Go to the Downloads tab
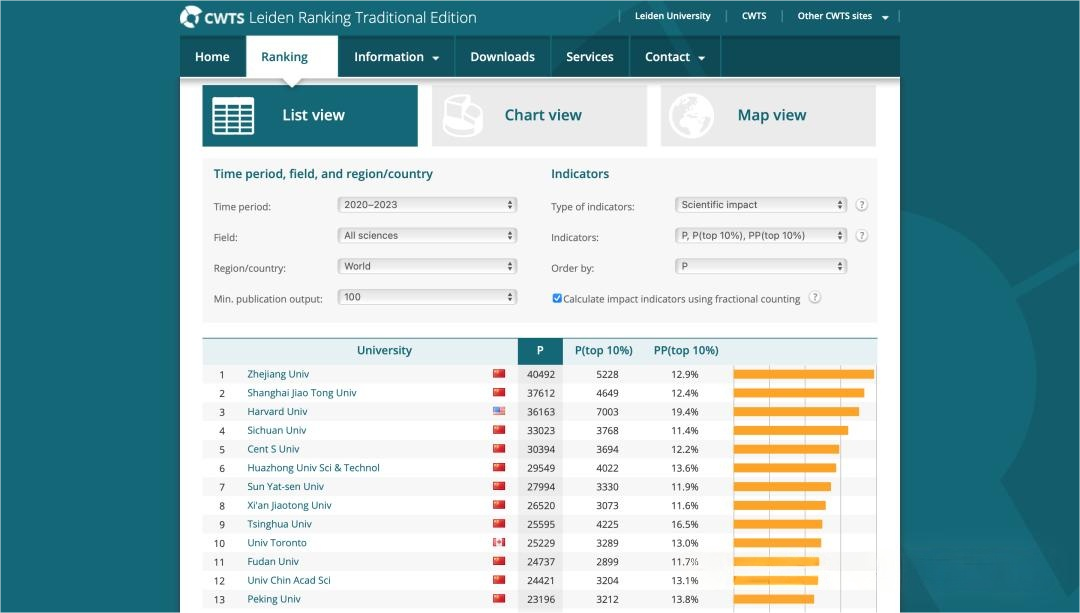Viewport: 1080px width, 613px height. pyautogui.click(x=502, y=57)
